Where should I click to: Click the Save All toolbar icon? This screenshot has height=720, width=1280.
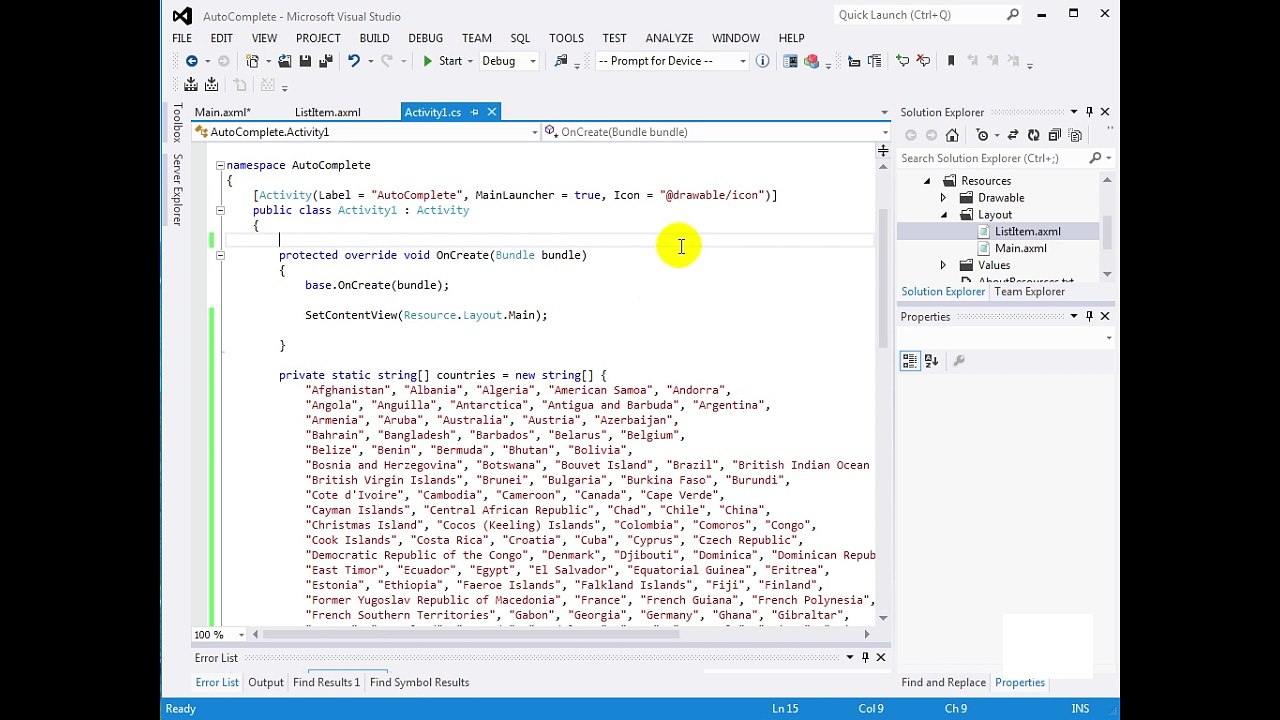[x=325, y=61]
